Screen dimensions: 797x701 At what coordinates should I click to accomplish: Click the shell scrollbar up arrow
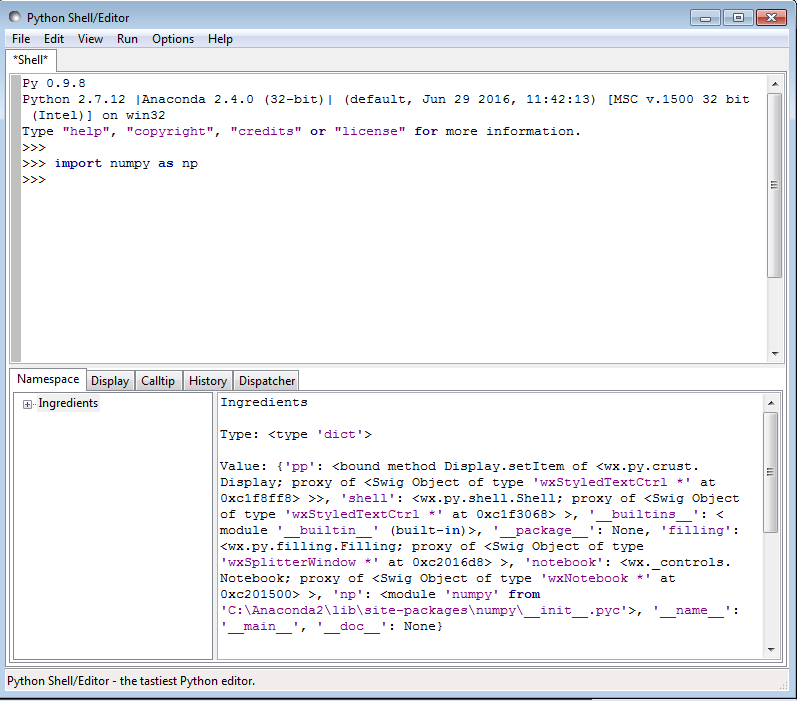(x=774, y=82)
